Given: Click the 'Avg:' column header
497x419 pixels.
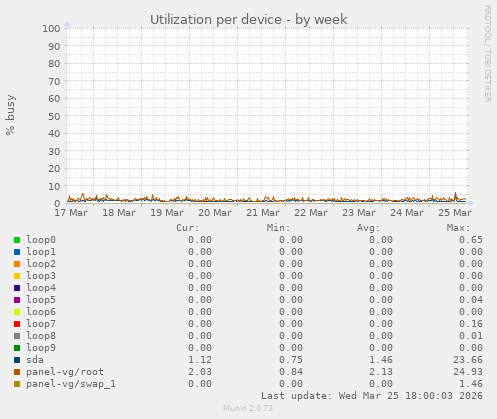Looking at the screenshot, I should pyautogui.click(x=368, y=228).
